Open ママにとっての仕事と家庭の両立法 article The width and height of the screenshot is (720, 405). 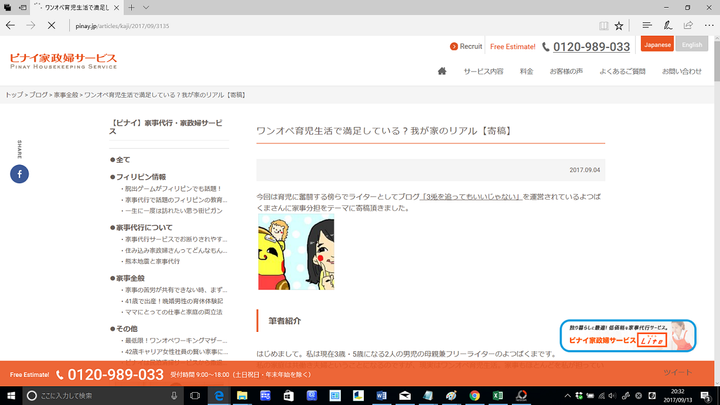pos(173,312)
